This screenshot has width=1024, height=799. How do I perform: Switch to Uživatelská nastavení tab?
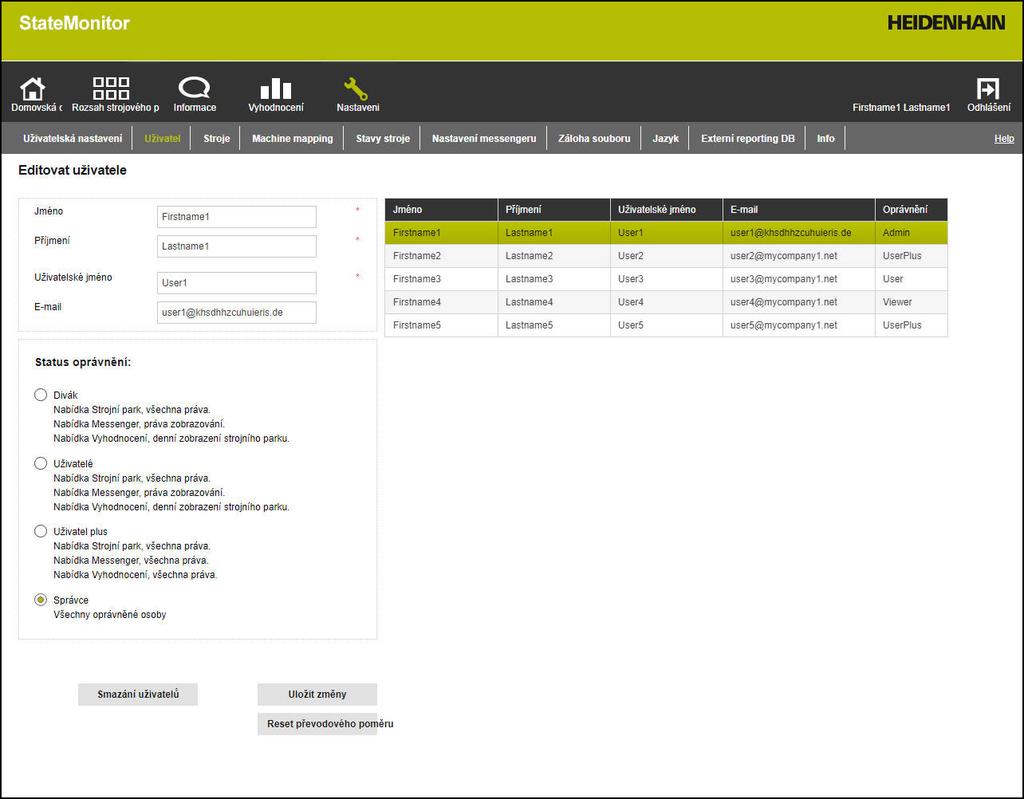click(72, 139)
